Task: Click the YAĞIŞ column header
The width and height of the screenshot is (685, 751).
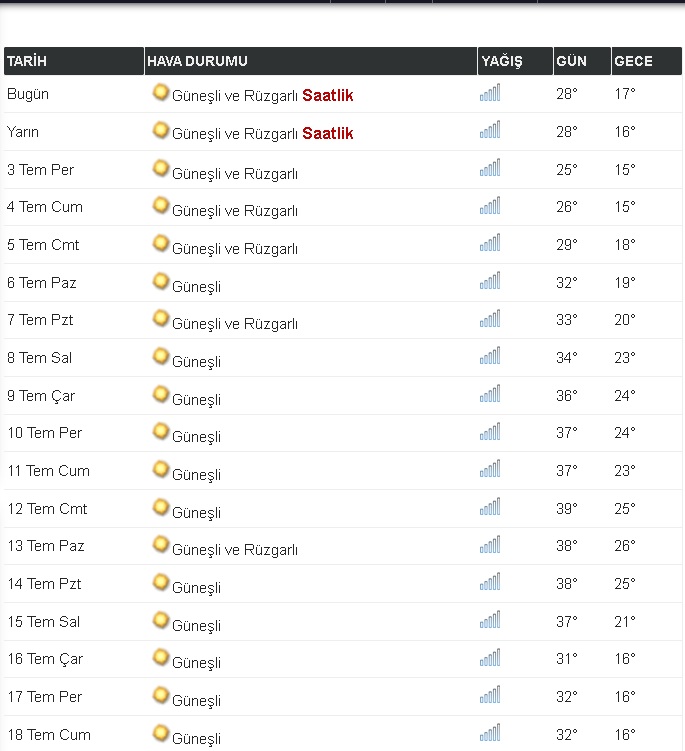Action: (501, 61)
